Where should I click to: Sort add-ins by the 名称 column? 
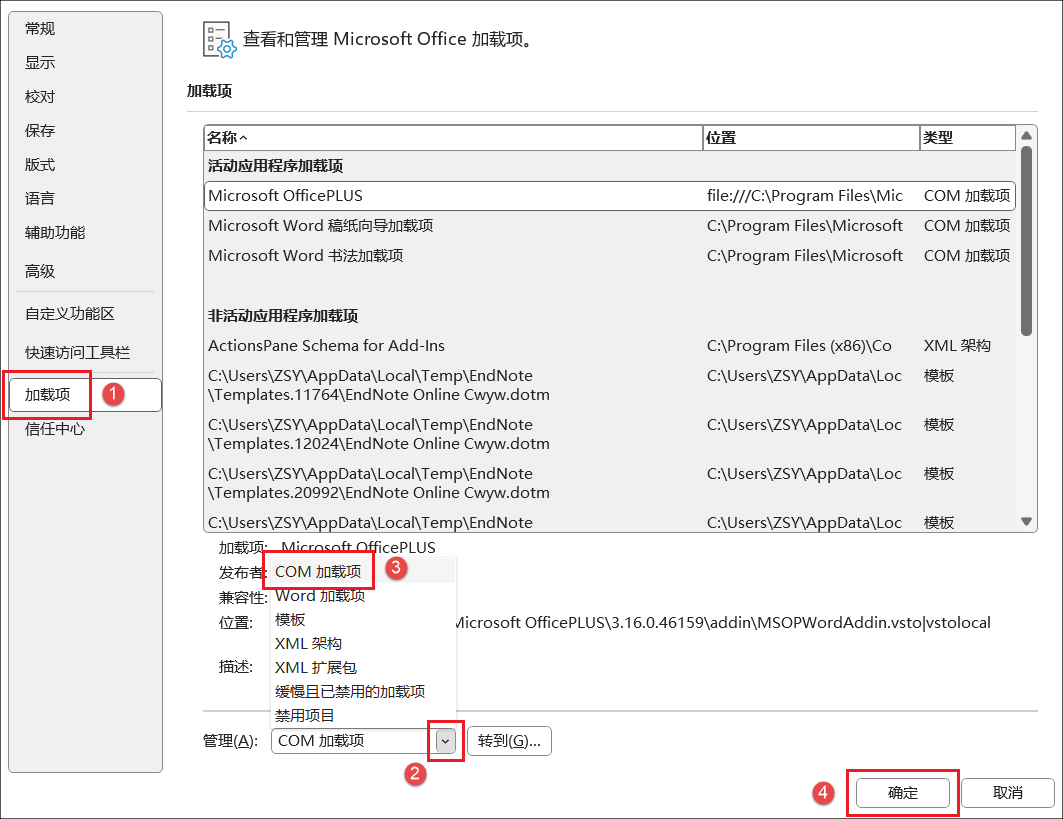[454, 138]
